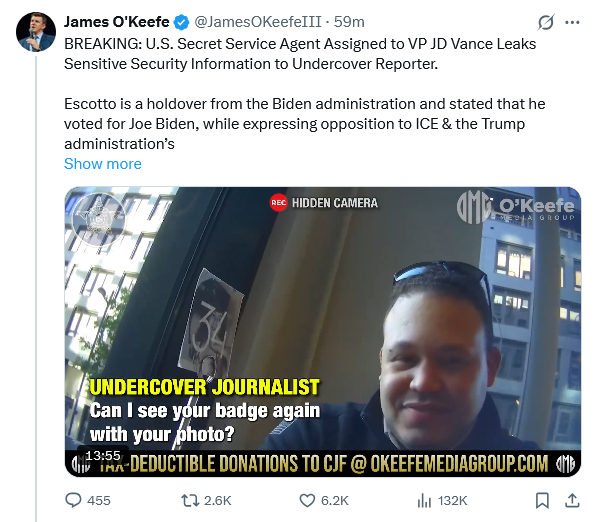The image size is (598, 522).
Task: Expand post text with Show more
Action: tap(103, 164)
